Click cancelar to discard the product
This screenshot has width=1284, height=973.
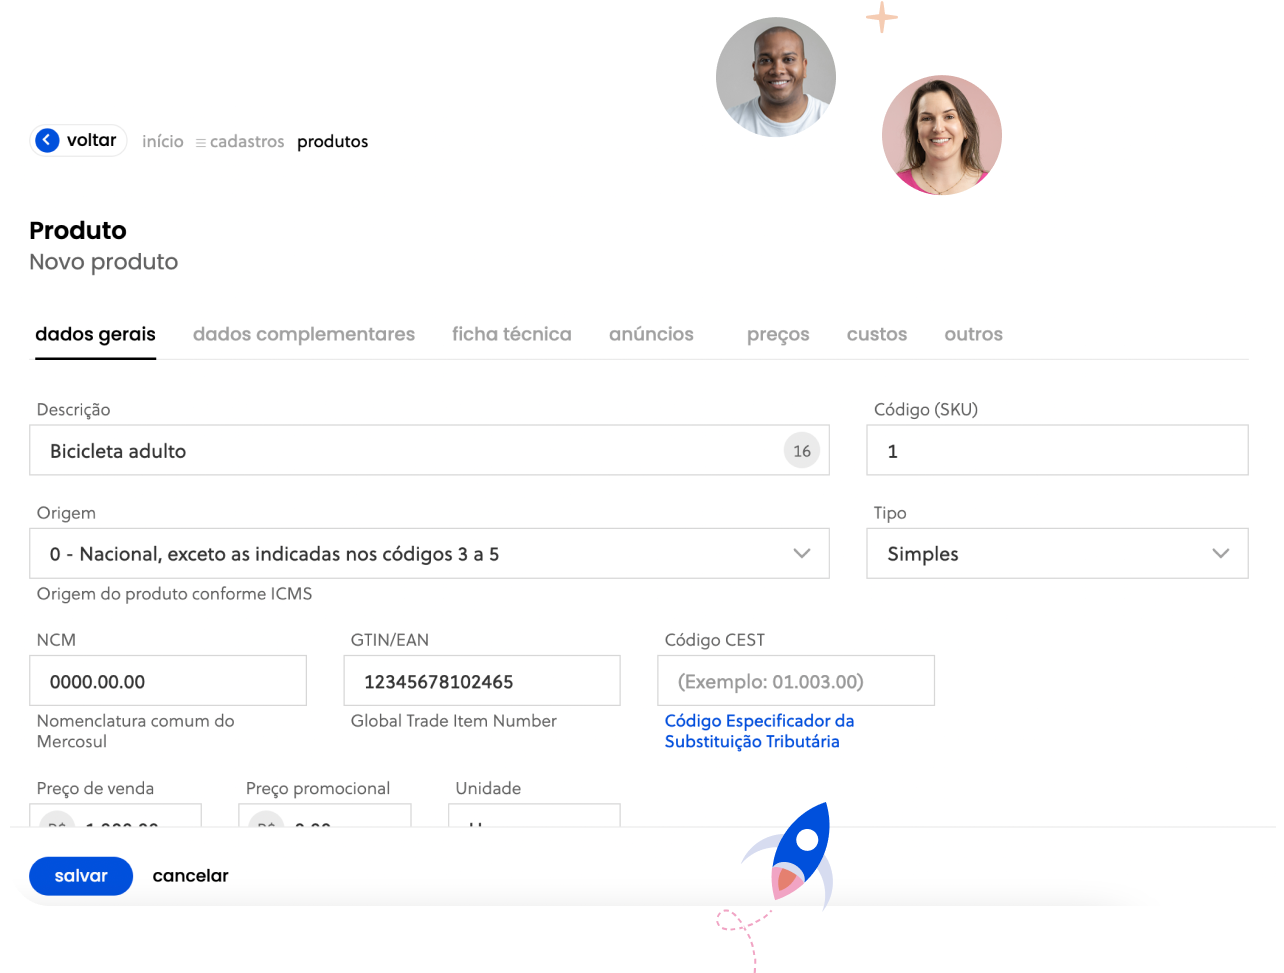pos(190,876)
